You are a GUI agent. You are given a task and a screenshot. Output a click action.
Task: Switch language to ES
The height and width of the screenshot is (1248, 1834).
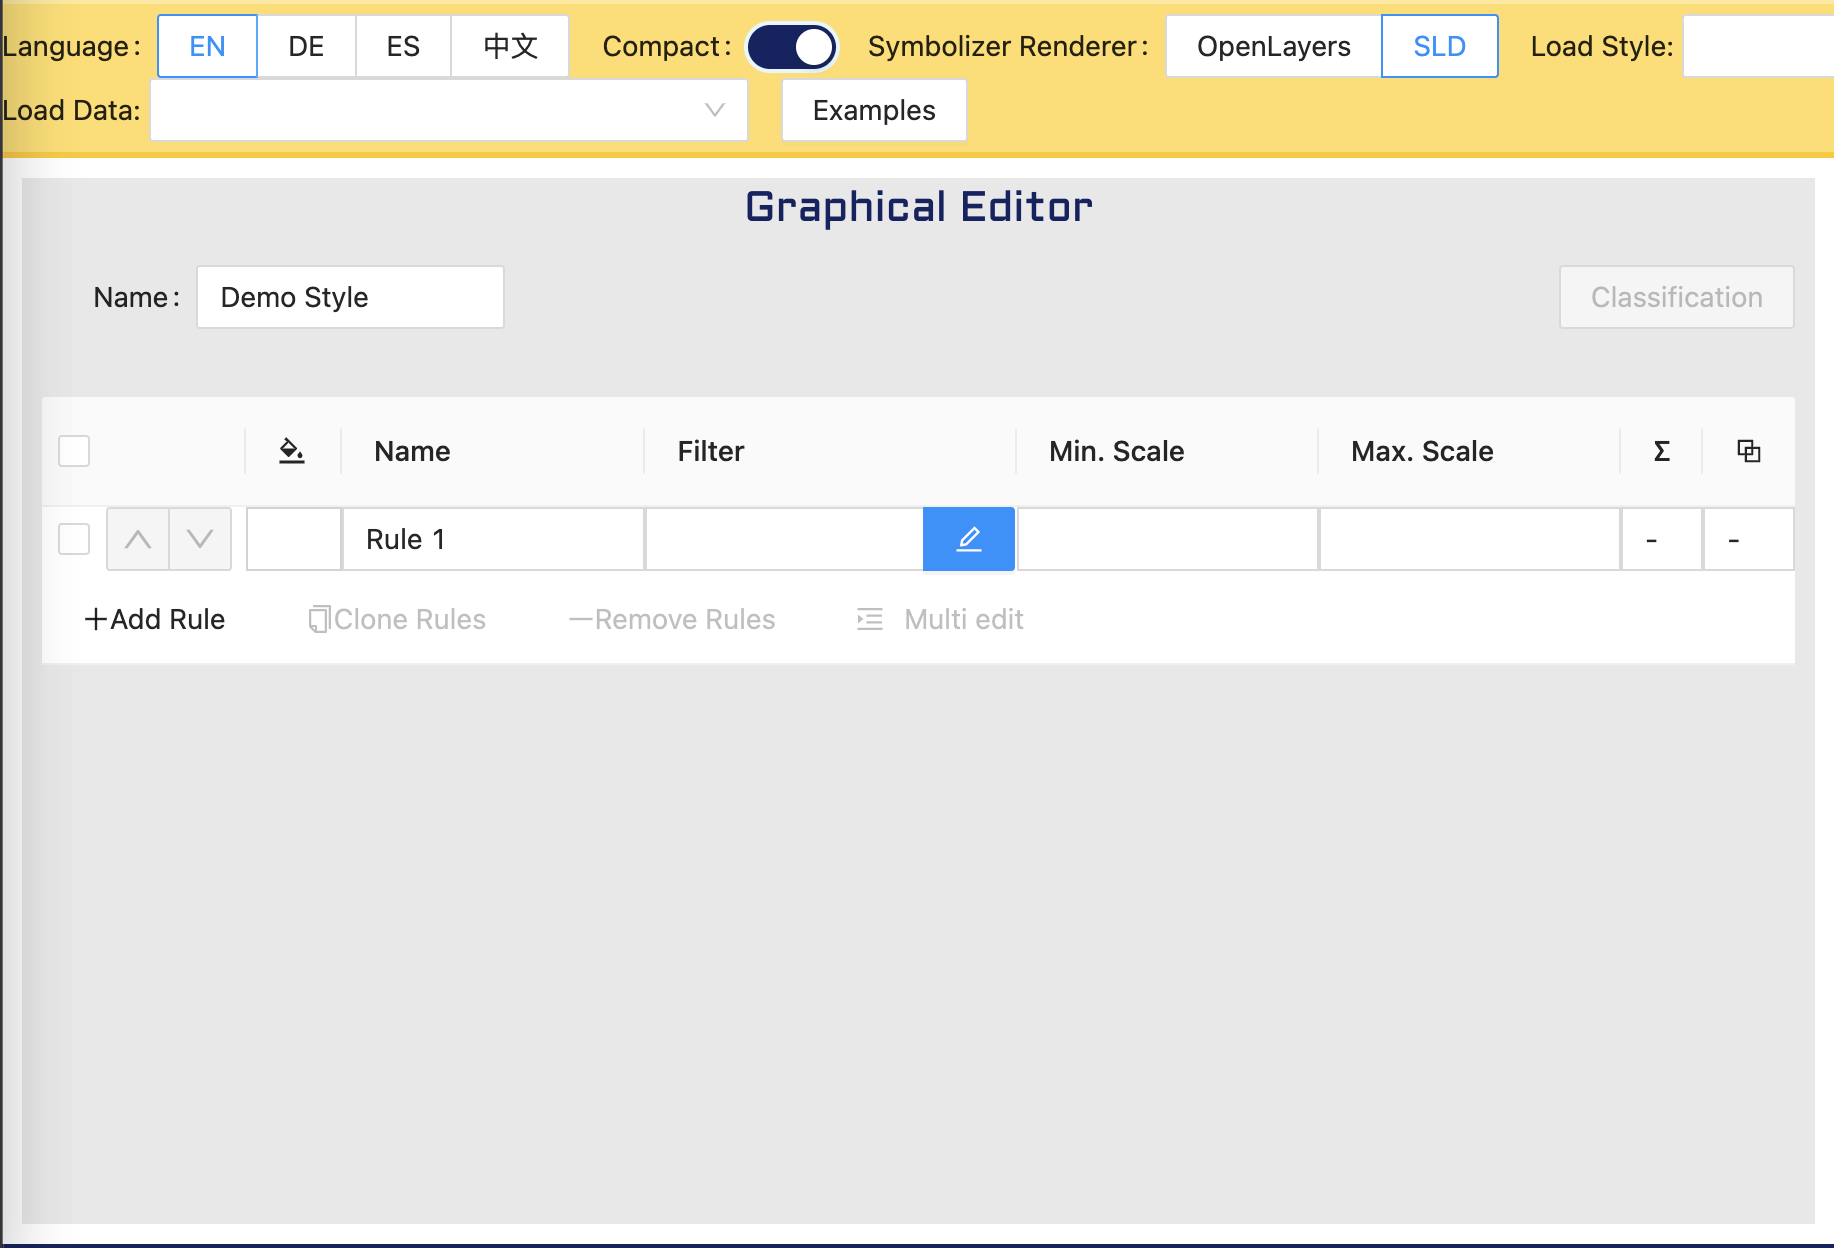coord(403,46)
